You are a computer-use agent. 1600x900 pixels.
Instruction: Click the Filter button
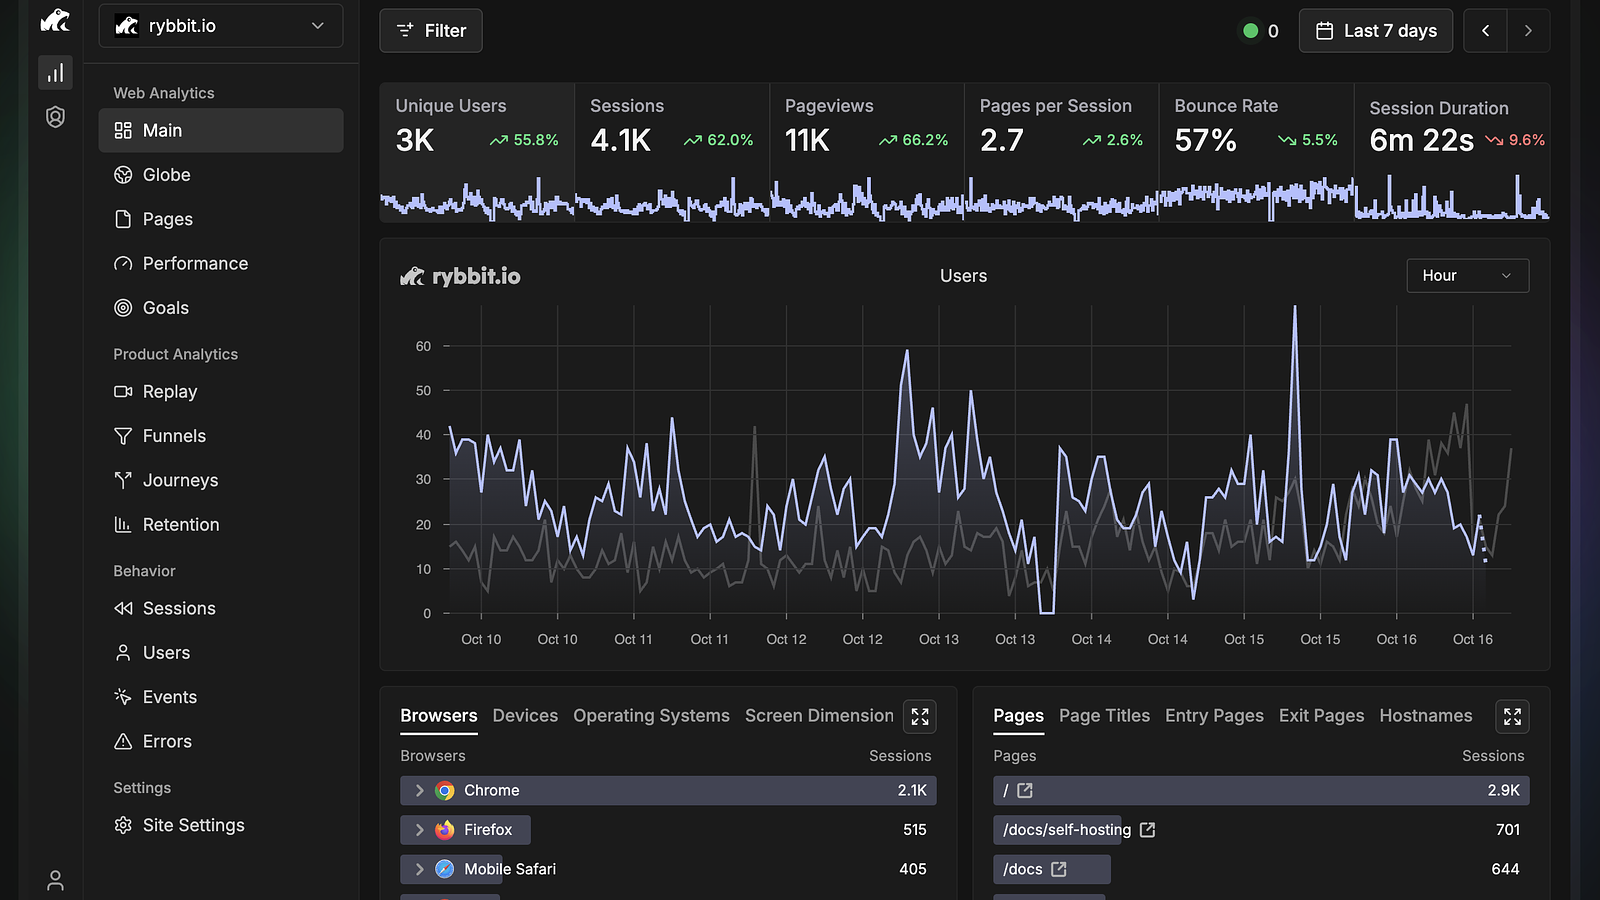point(431,31)
